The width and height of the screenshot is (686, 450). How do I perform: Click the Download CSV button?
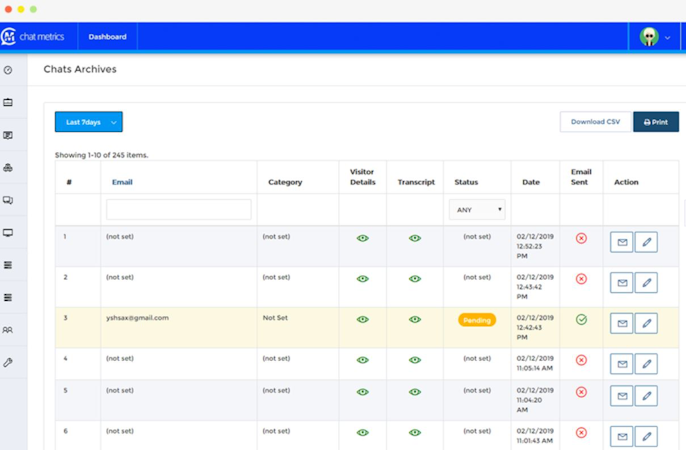595,122
